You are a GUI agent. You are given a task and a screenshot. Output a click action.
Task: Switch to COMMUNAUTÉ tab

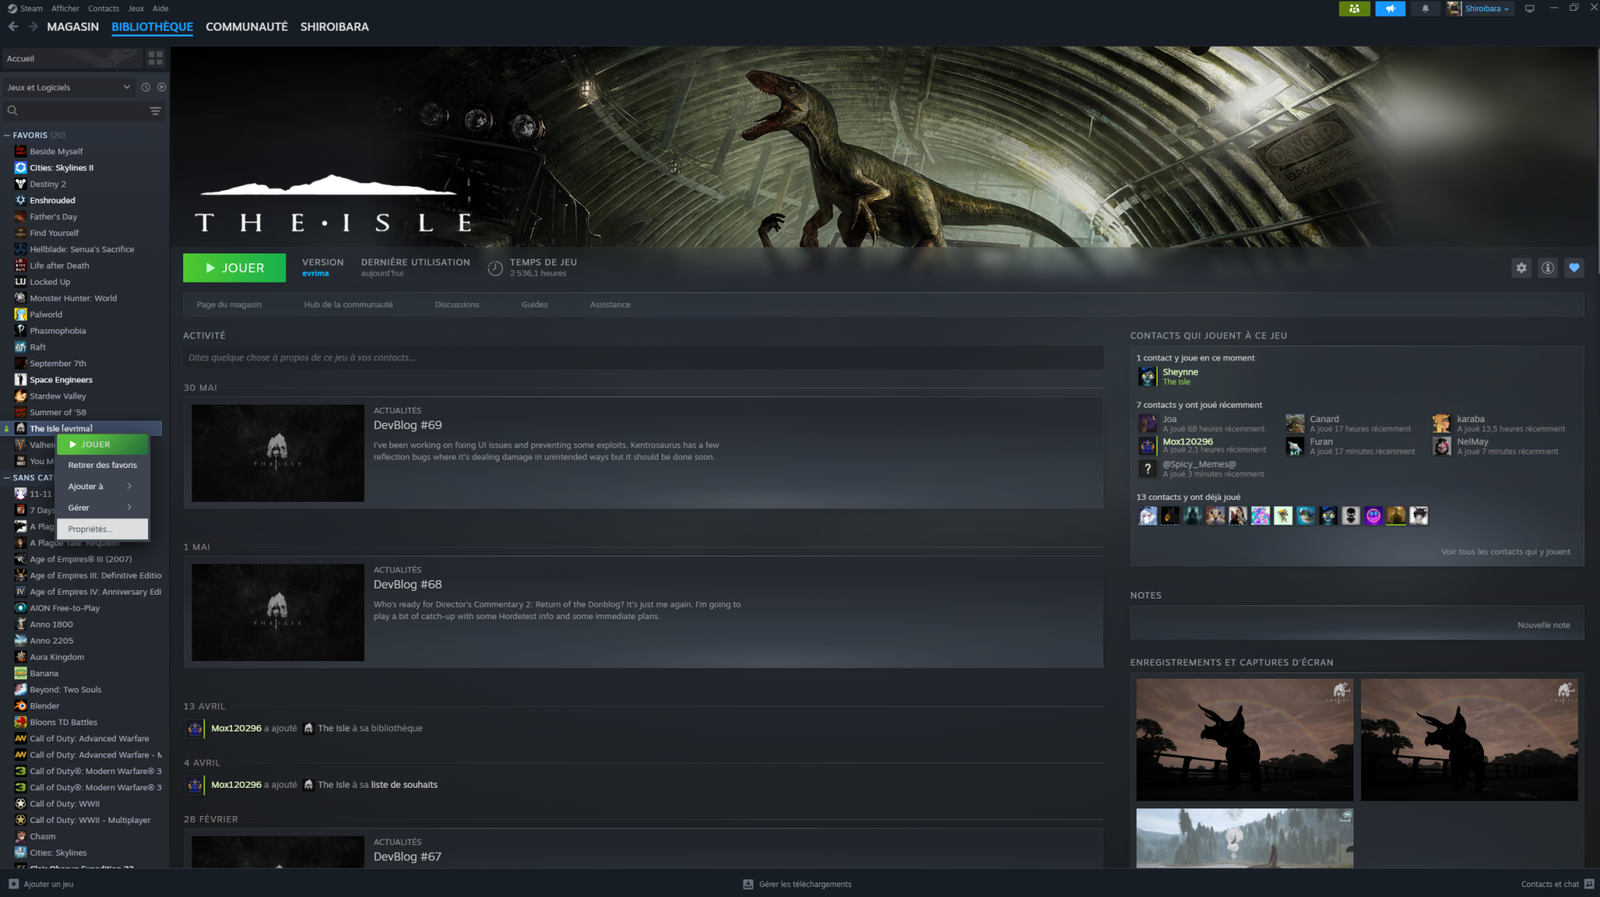click(246, 27)
